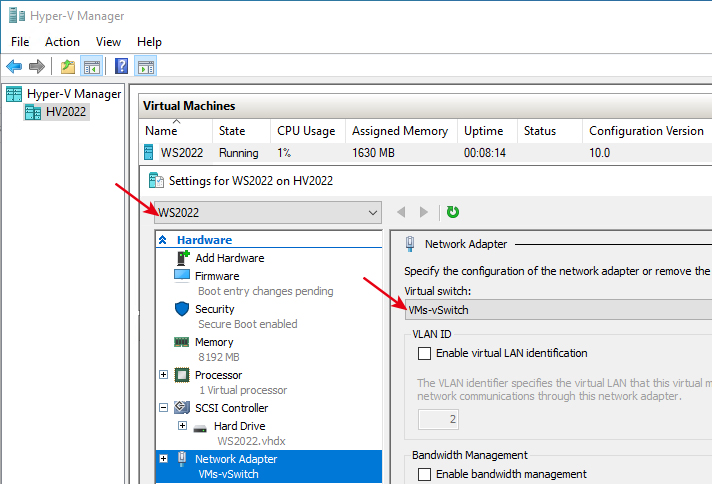712x484 pixels.
Task: Collapse the Hardware section chevron
Action: pos(163,240)
